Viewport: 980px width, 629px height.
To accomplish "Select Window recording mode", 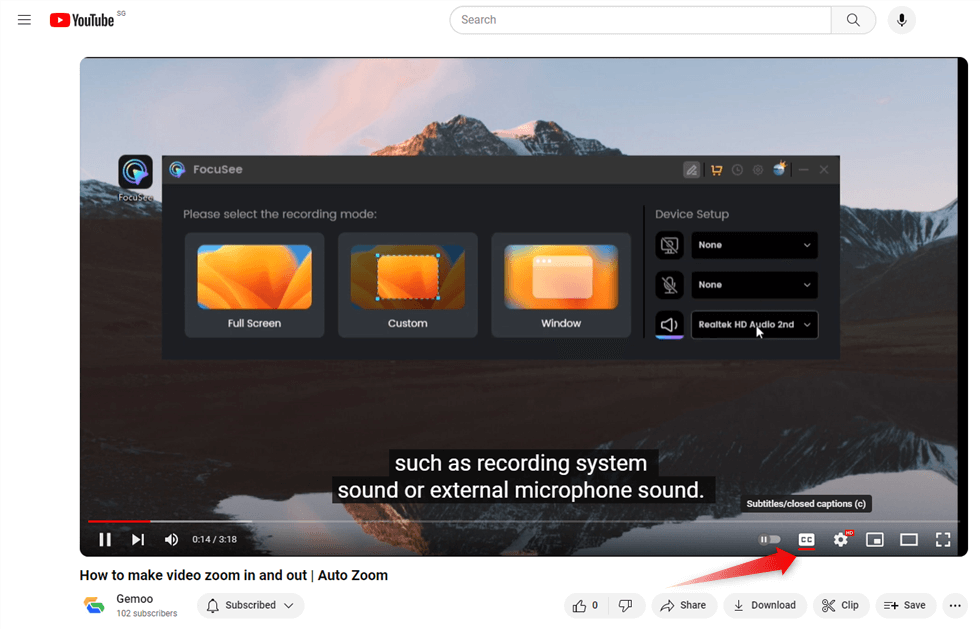I will 561,285.
